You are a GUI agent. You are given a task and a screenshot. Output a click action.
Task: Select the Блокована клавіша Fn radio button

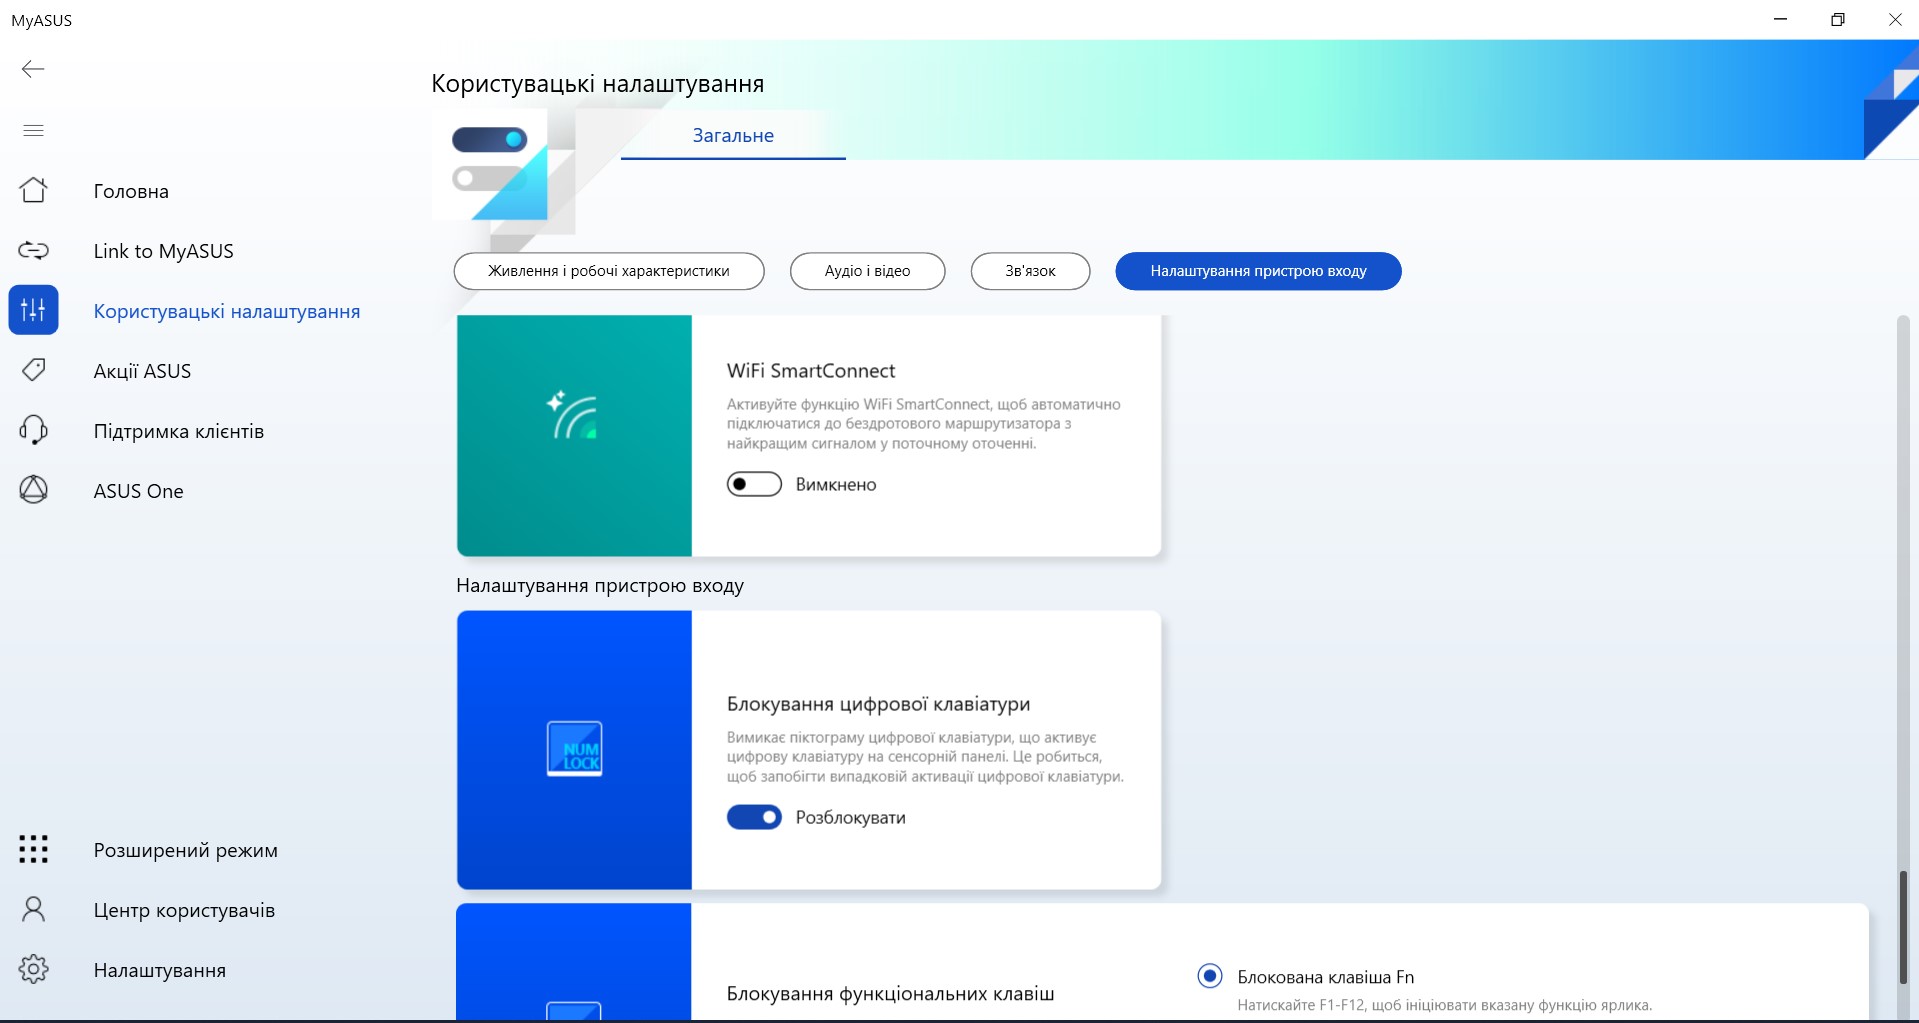(x=1209, y=976)
